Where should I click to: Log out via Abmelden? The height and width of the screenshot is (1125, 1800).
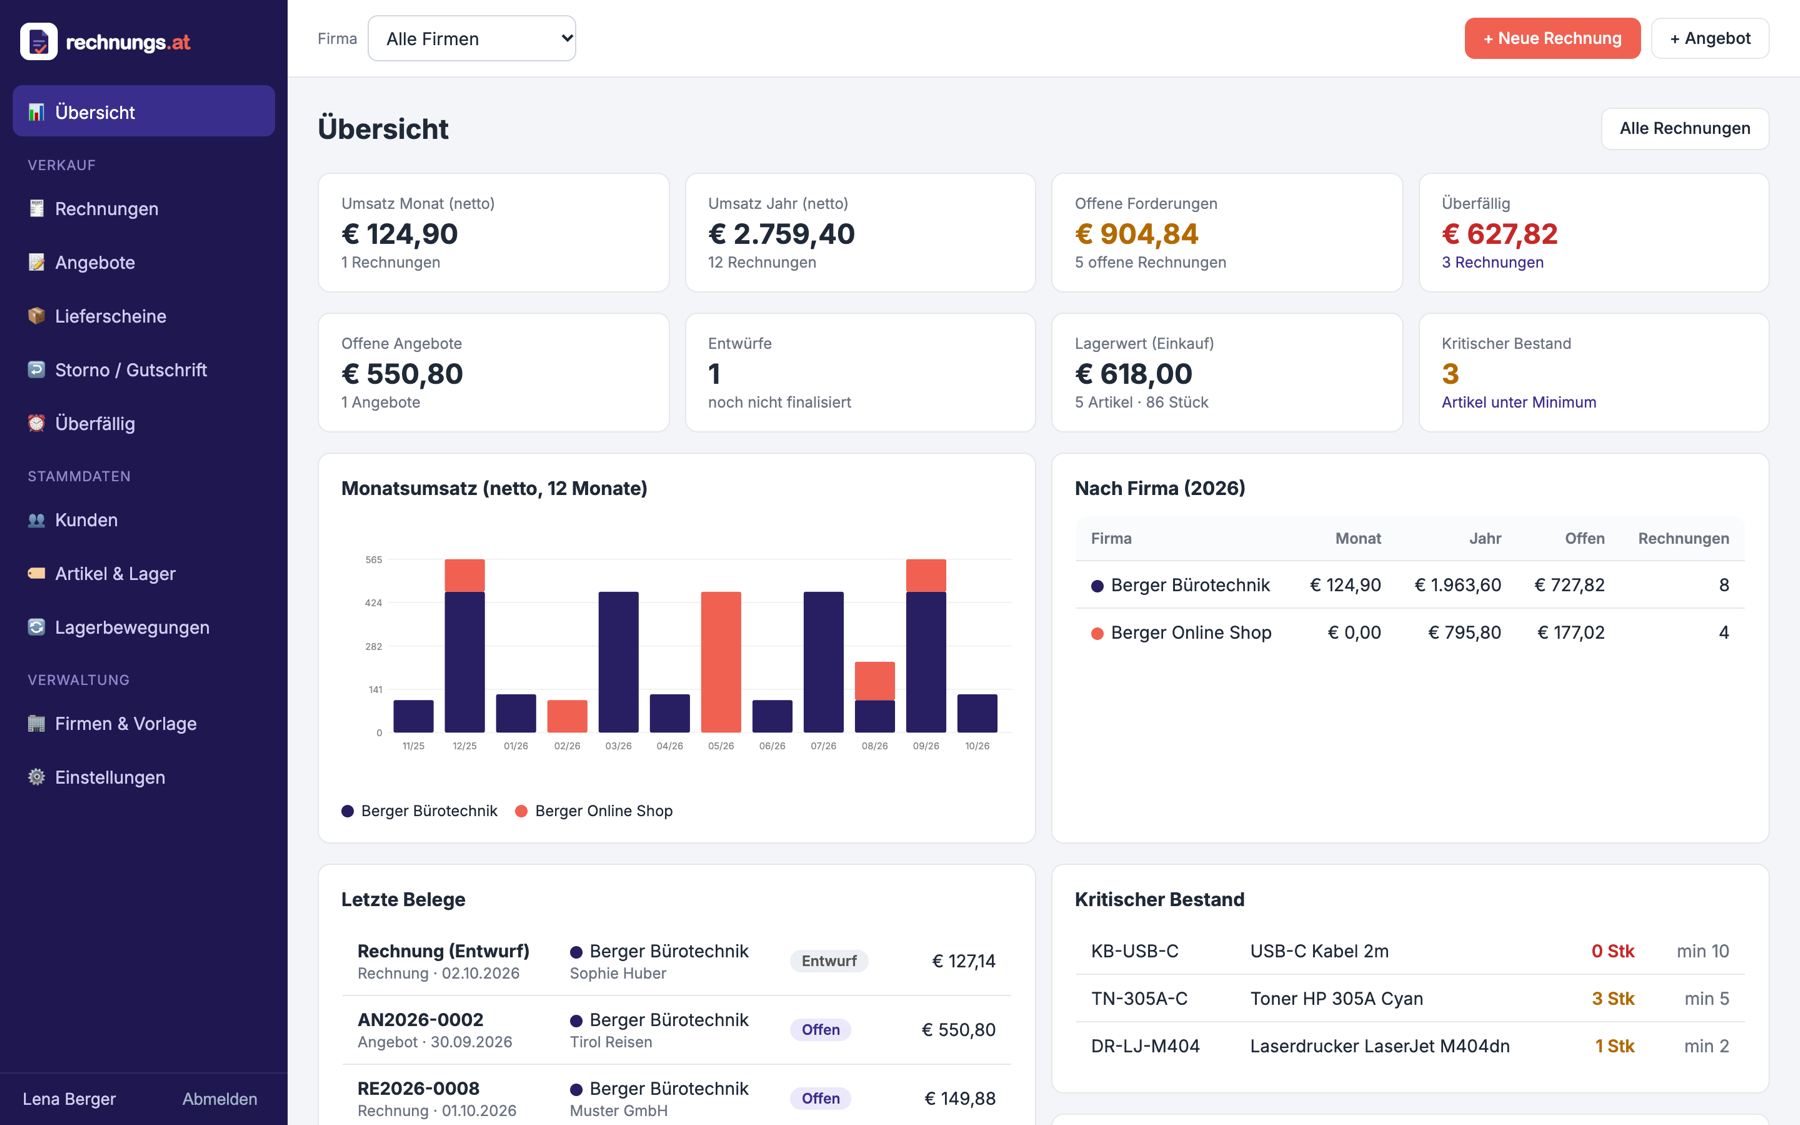tap(219, 1098)
